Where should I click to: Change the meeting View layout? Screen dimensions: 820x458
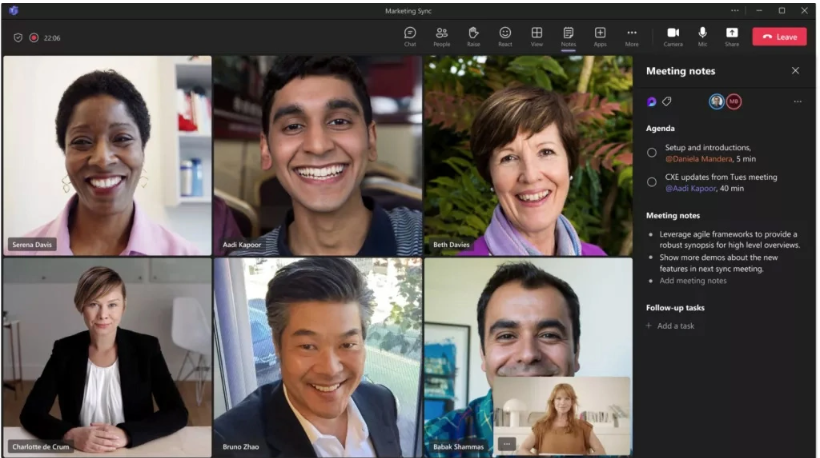pyautogui.click(x=537, y=37)
